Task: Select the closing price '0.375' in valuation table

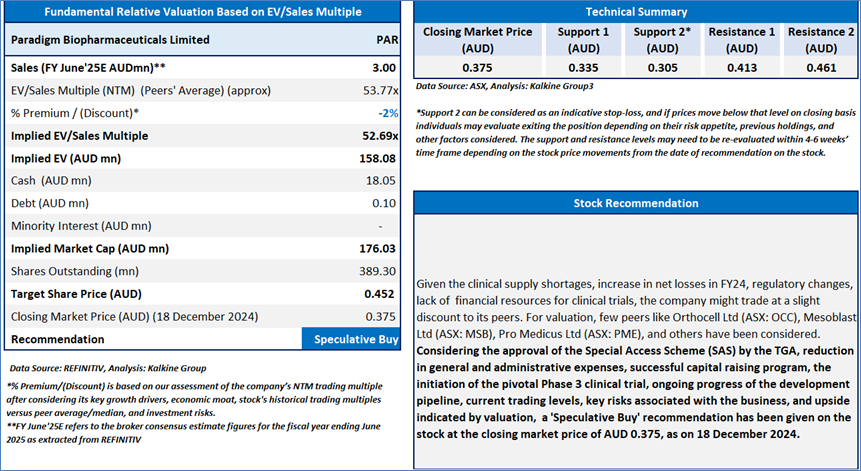Action: [381, 317]
